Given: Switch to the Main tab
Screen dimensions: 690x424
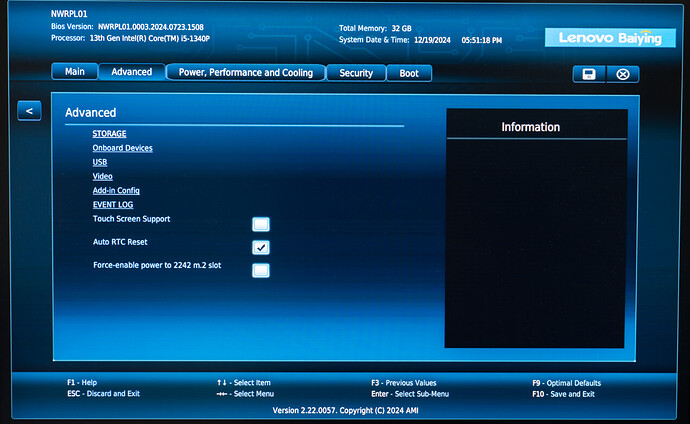Looking at the screenshot, I should click(75, 72).
